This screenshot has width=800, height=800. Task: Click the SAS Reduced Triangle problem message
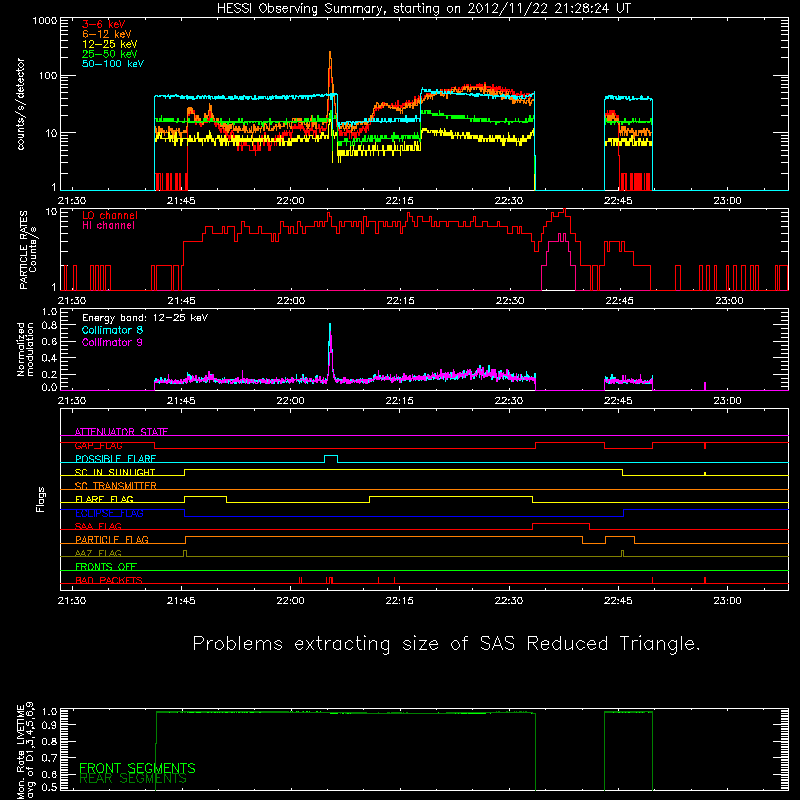coord(446,643)
